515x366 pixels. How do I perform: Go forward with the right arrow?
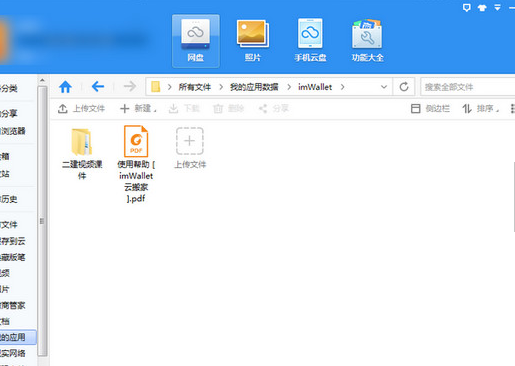[130, 87]
